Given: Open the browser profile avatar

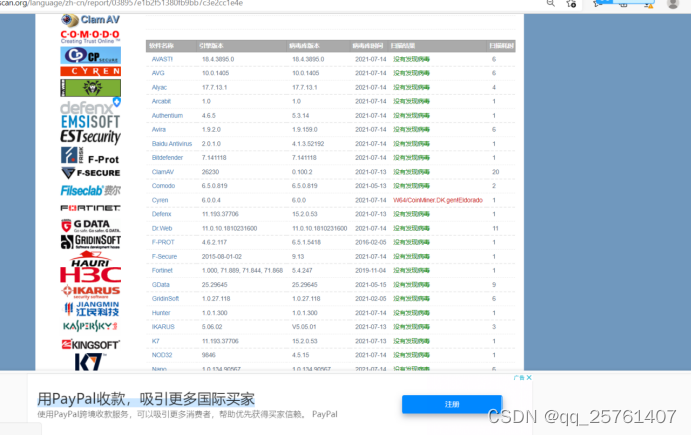Looking at the screenshot, I should pos(673,4).
